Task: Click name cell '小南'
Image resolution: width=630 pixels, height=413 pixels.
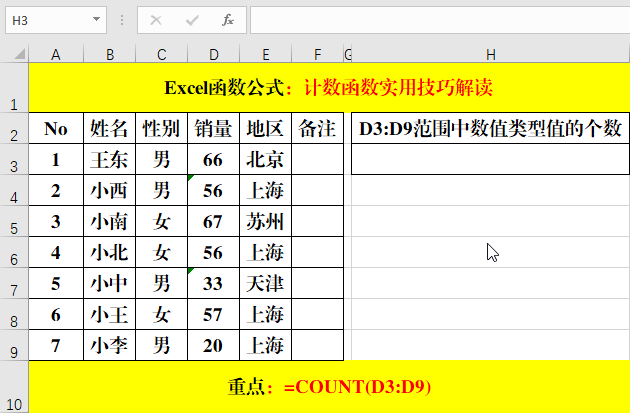Action: tap(110, 221)
